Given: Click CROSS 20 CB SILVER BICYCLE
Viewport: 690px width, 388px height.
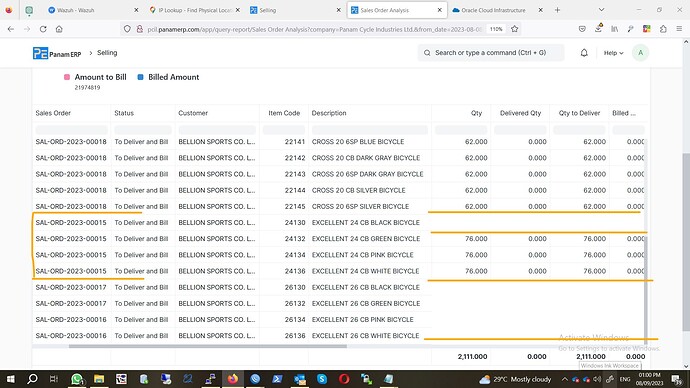Looking at the screenshot, I should tap(358, 190).
